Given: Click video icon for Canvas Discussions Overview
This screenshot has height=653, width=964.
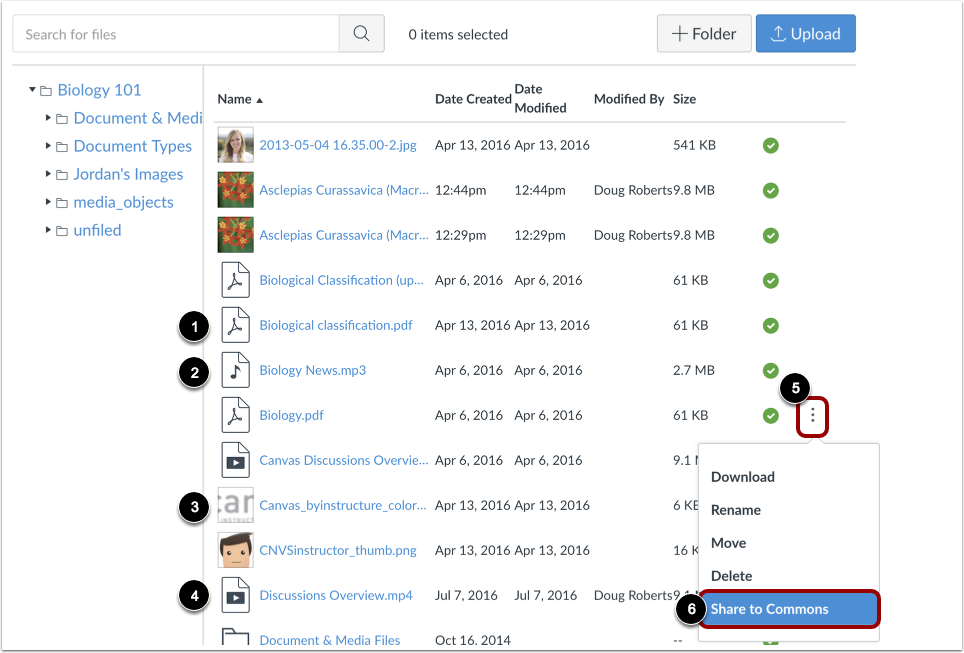Looking at the screenshot, I should (x=235, y=460).
